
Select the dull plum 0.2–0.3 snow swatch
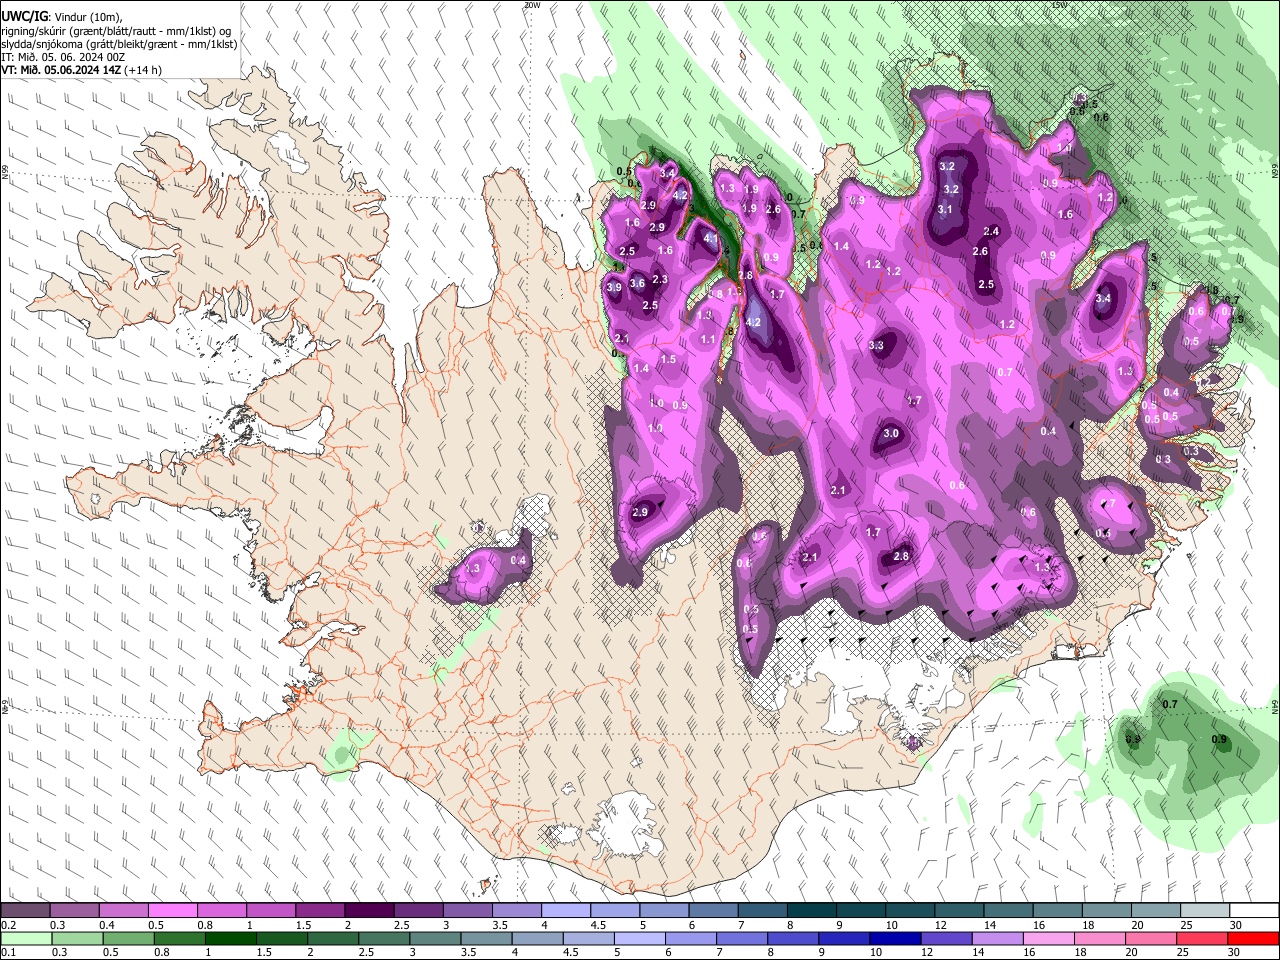pyautogui.click(x=25, y=910)
